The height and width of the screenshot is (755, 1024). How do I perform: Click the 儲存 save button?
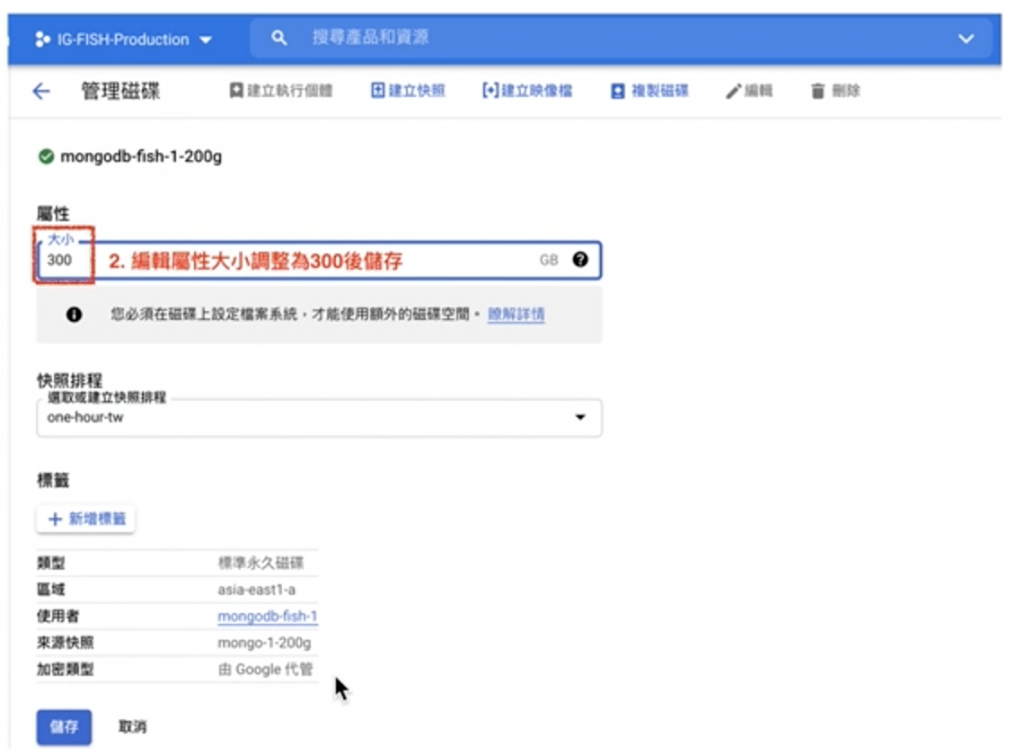(64, 727)
